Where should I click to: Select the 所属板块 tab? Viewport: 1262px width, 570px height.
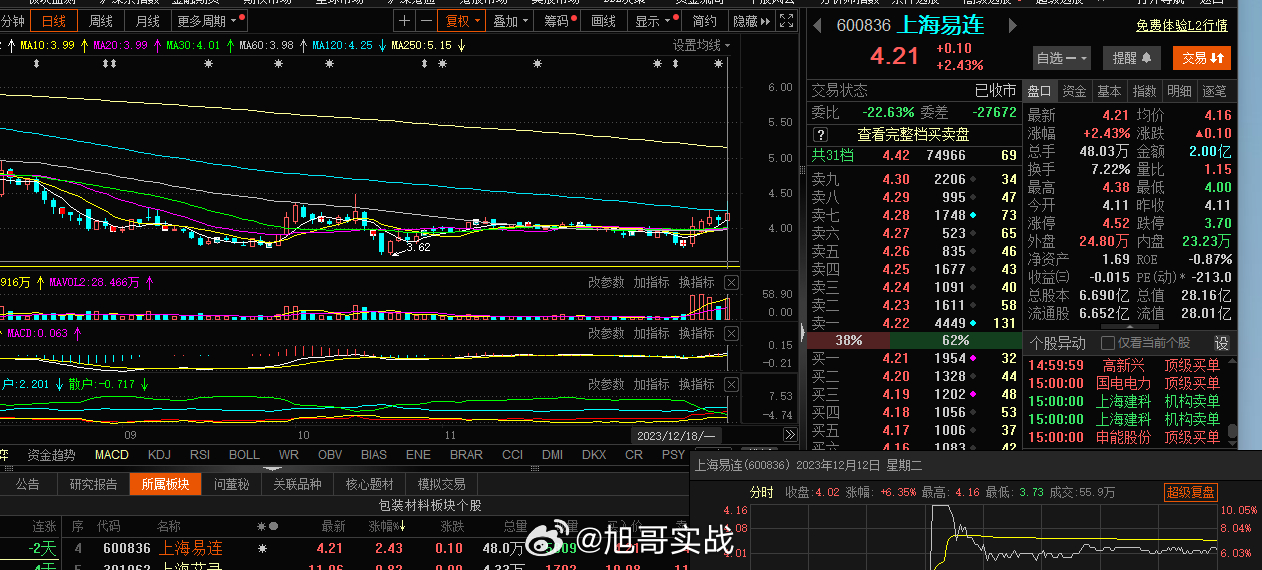(165, 484)
